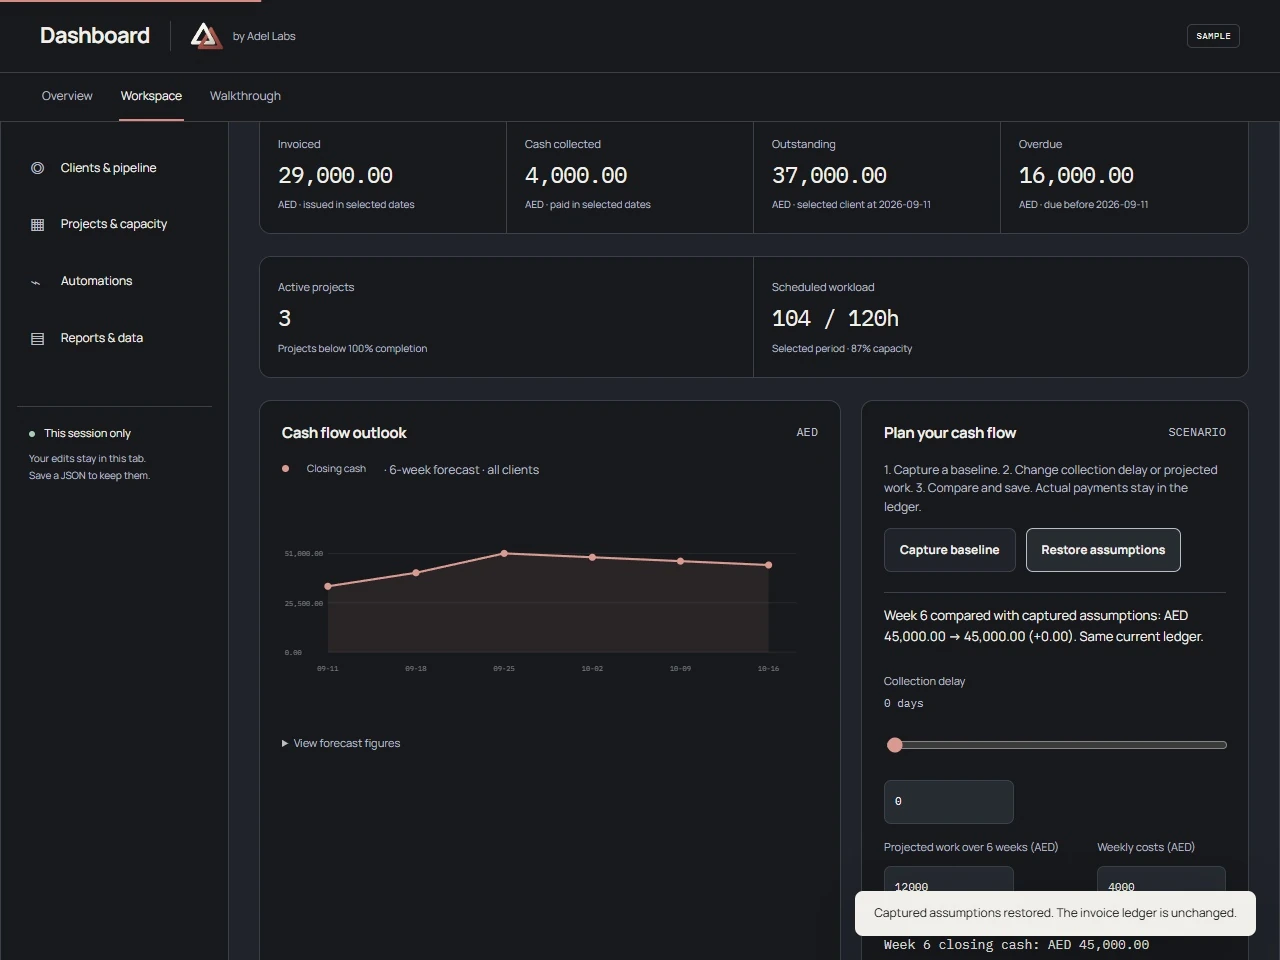This screenshot has width=1280, height=960.
Task: Click the Invoiced value 29,000.00
Action: (x=335, y=176)
